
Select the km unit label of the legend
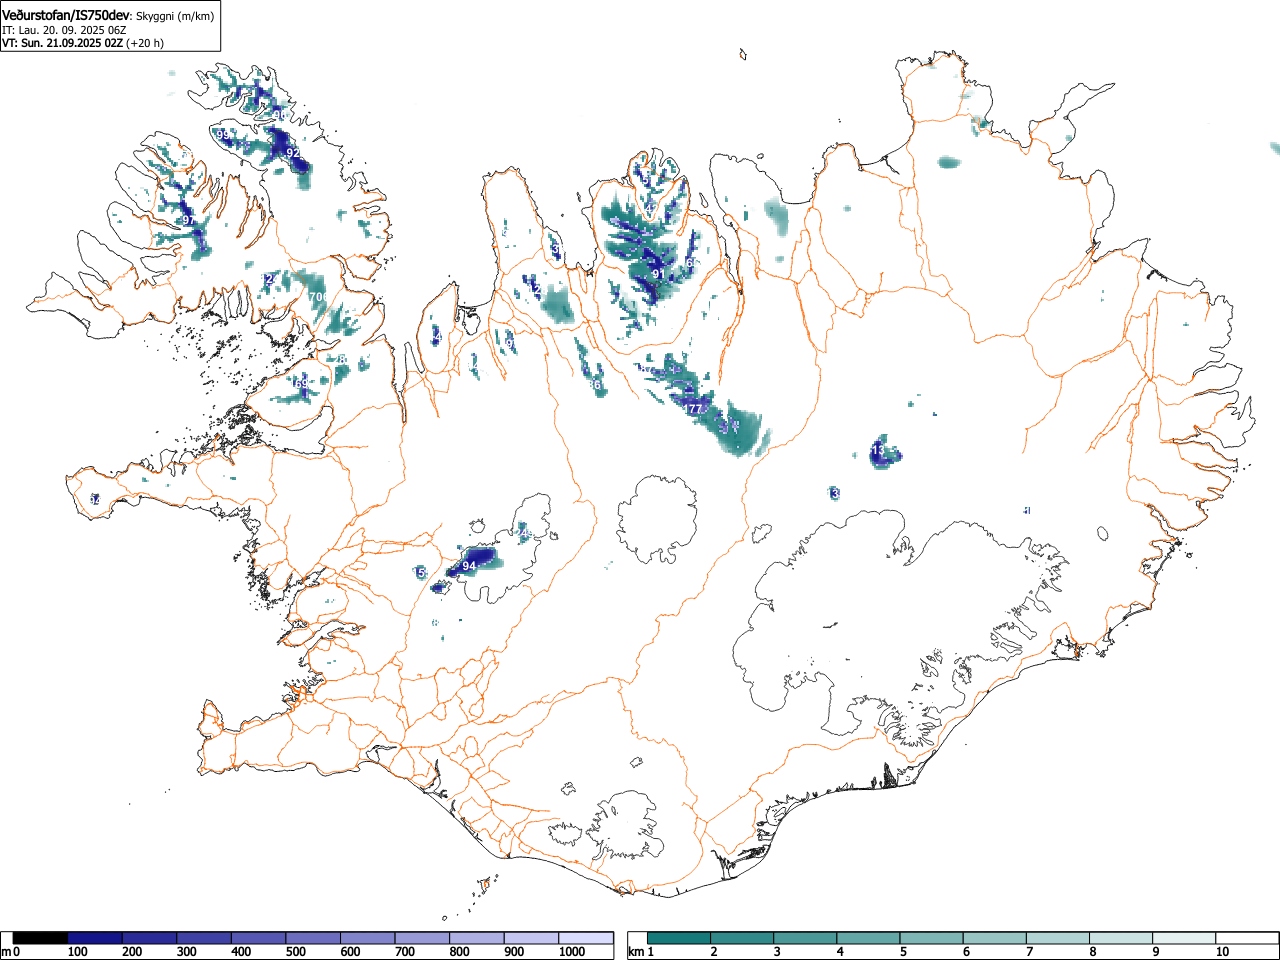pos(635,952)
